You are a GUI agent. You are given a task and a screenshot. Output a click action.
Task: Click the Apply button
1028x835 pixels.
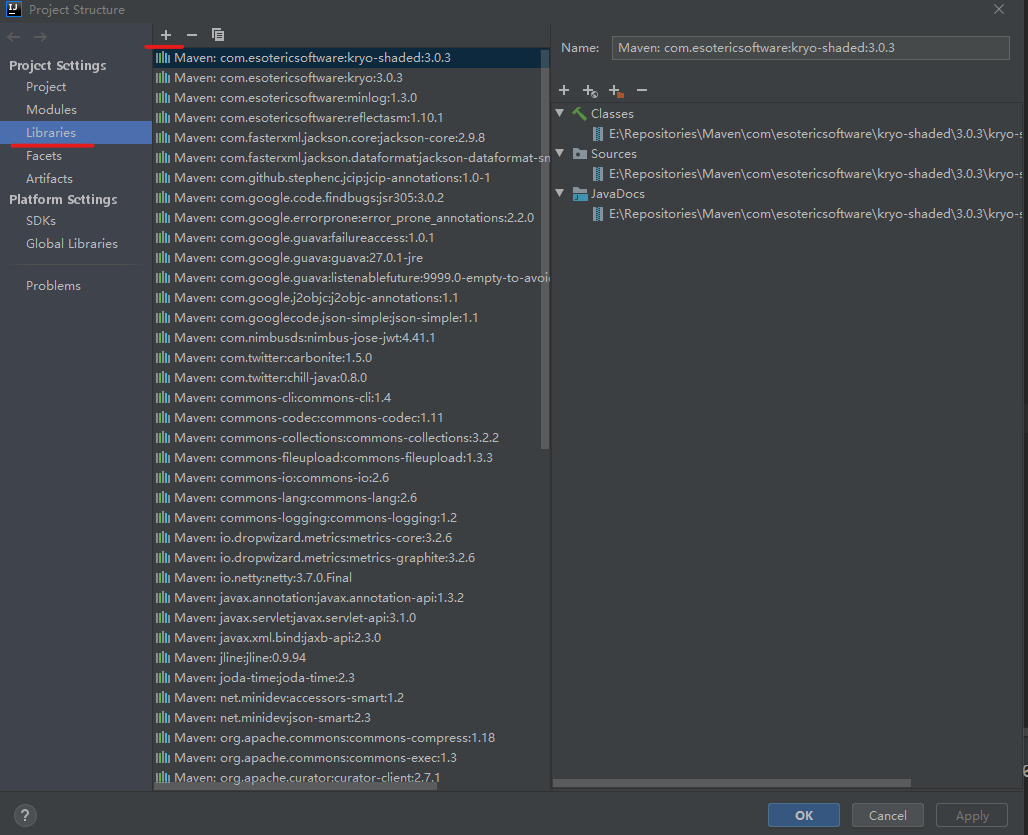971,815
